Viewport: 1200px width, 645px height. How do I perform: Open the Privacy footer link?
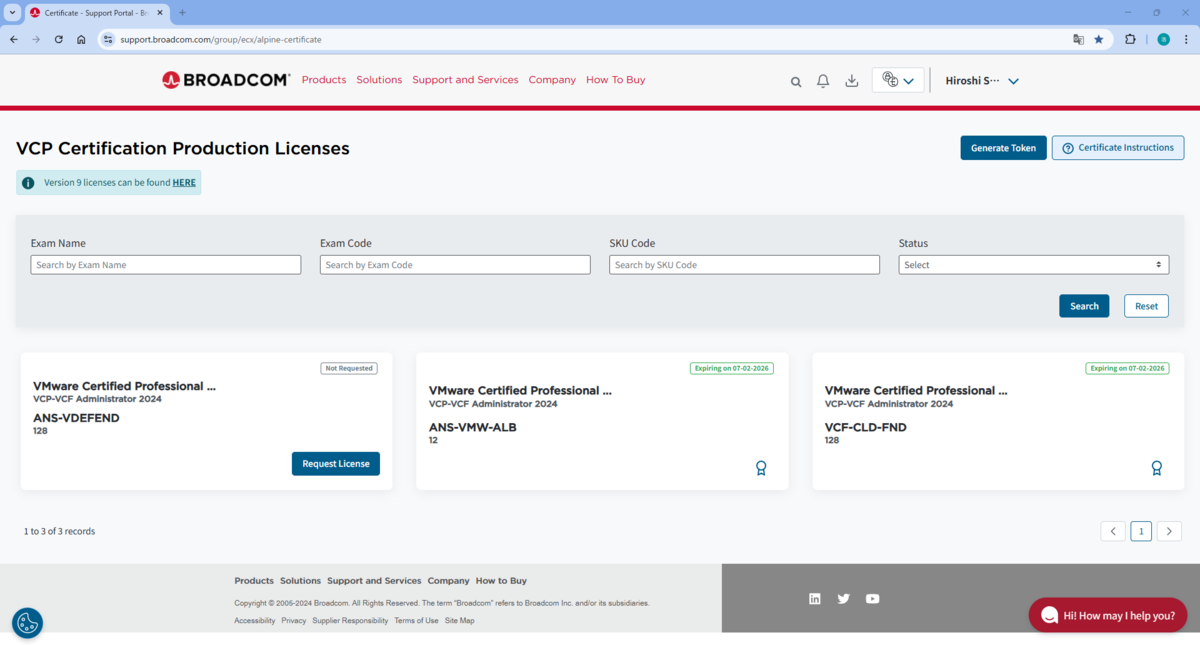294,621
